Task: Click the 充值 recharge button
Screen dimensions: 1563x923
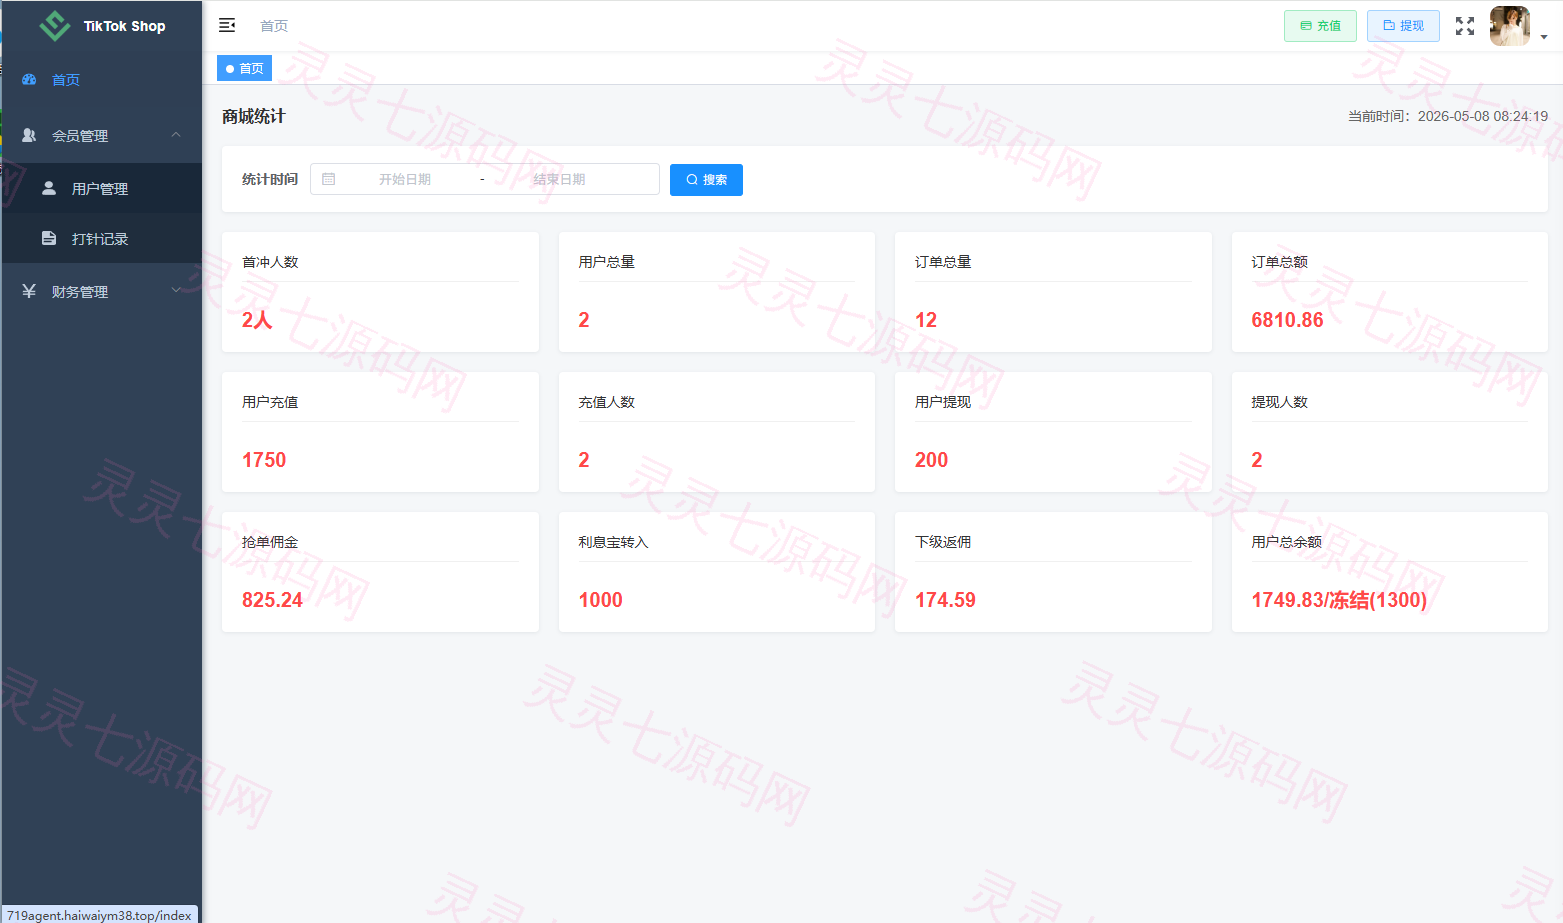Action: 1320,26
